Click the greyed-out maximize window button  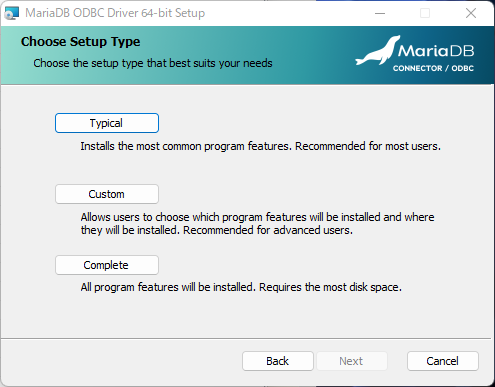pos(425,13)
